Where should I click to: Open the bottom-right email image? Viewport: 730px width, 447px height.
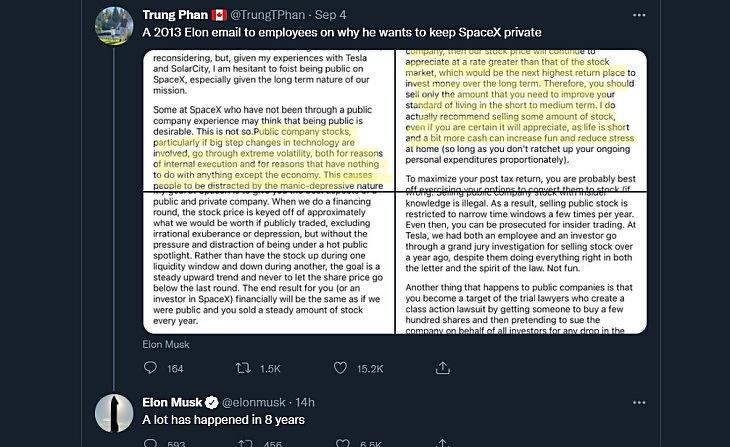(x=525, y=261)
